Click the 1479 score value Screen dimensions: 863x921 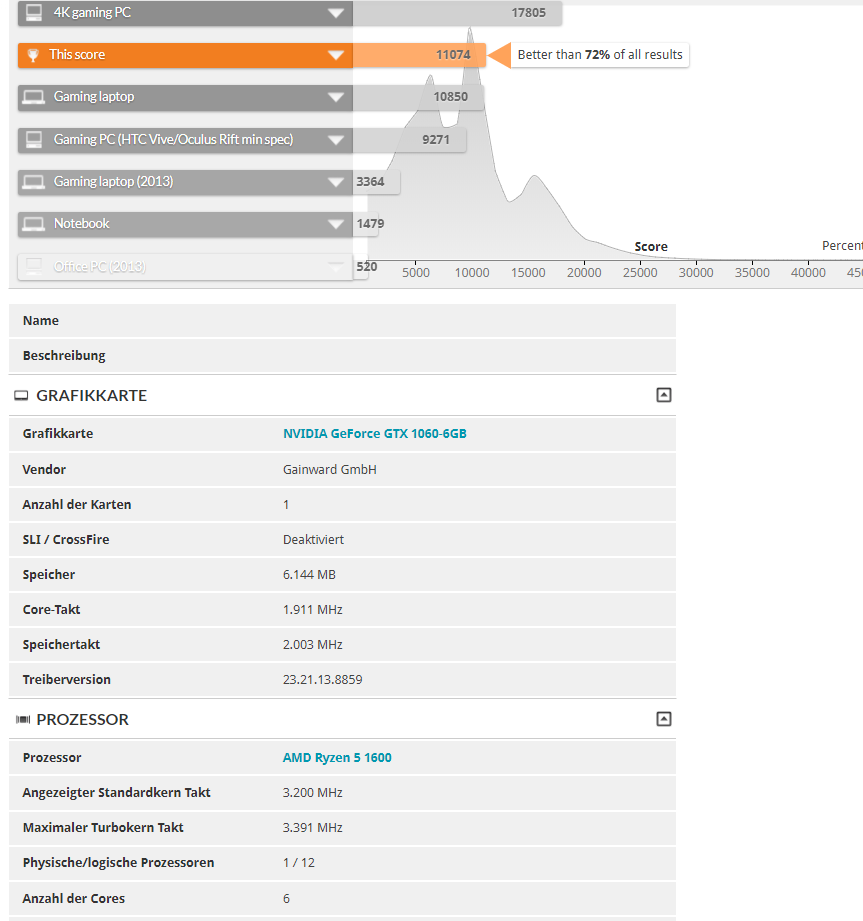click(370, 224)
